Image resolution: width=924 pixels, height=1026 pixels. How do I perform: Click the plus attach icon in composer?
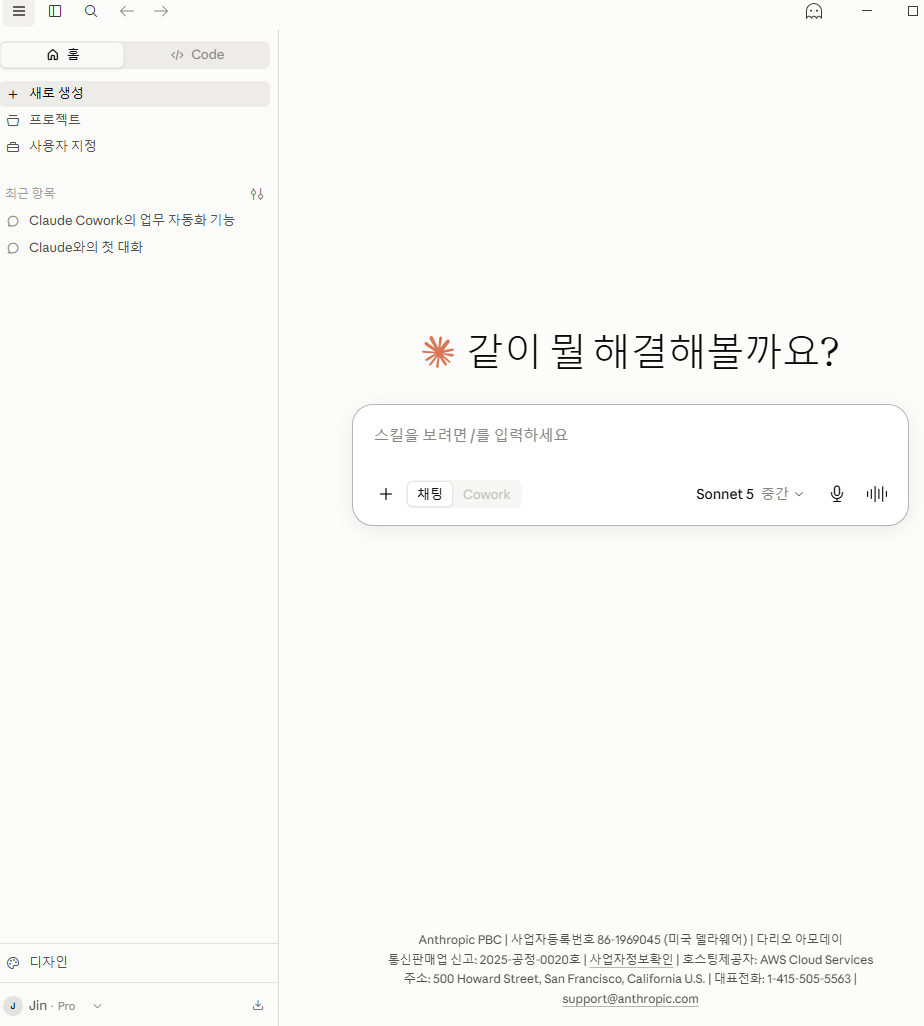(x=386, y=494)
